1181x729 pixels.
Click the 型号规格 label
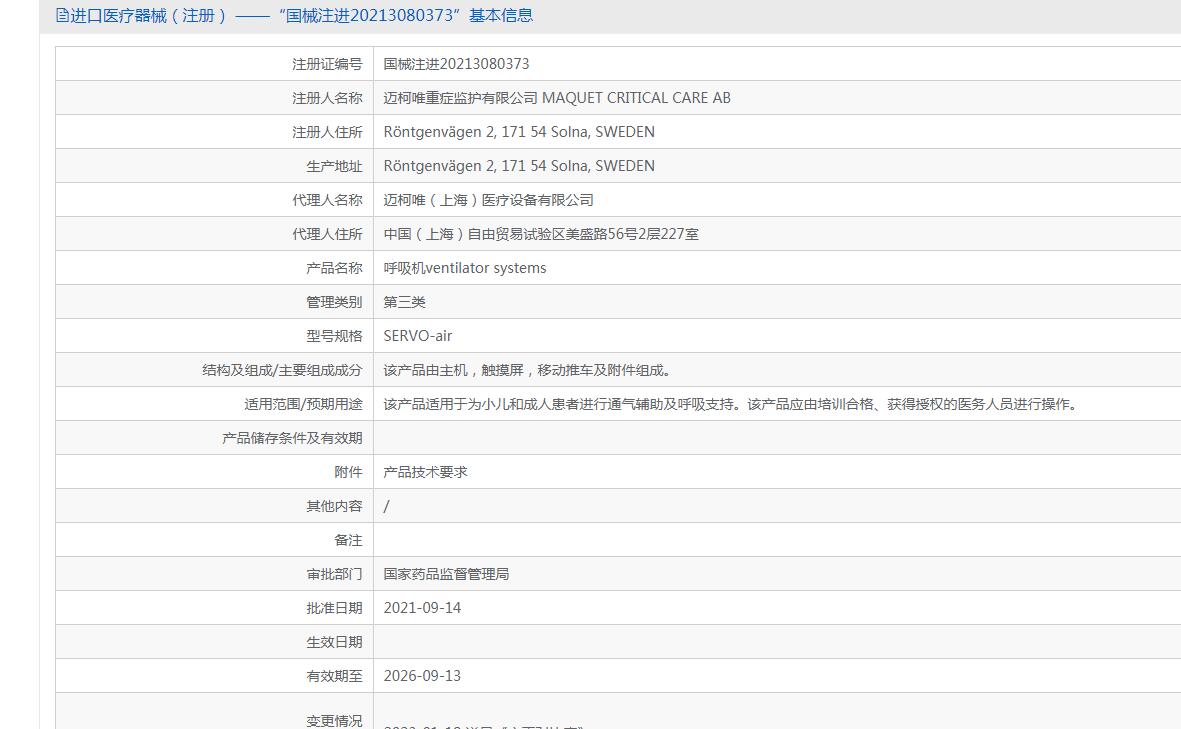[334, 336]
